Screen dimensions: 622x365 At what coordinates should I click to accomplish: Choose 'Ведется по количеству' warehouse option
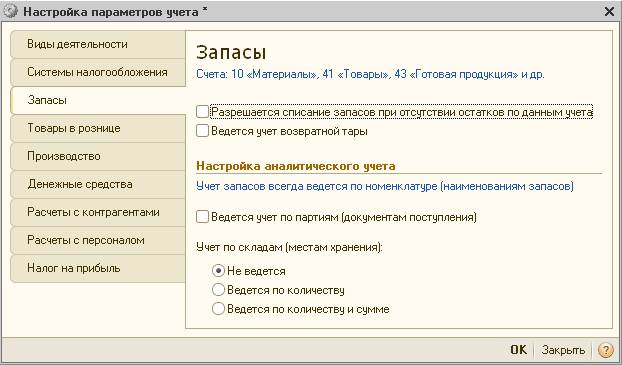[x=218, y=290]
